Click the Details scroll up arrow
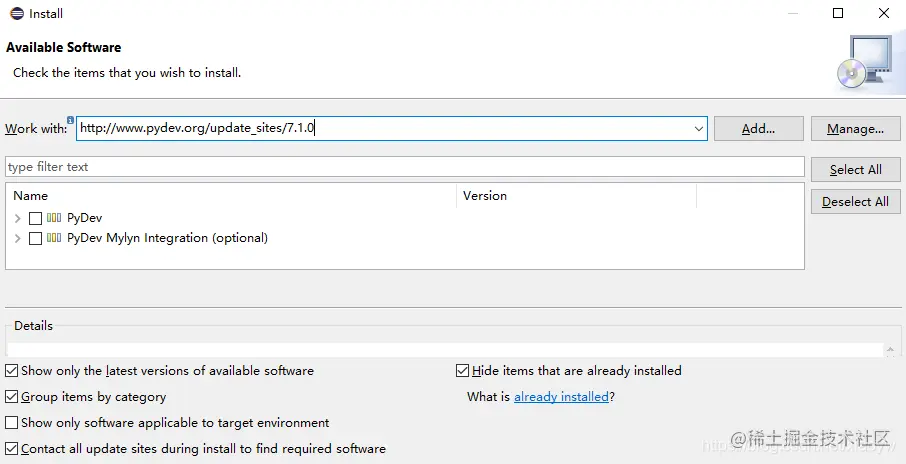Image resolution: width=906 pixels, height=464 pixels. 890,349
